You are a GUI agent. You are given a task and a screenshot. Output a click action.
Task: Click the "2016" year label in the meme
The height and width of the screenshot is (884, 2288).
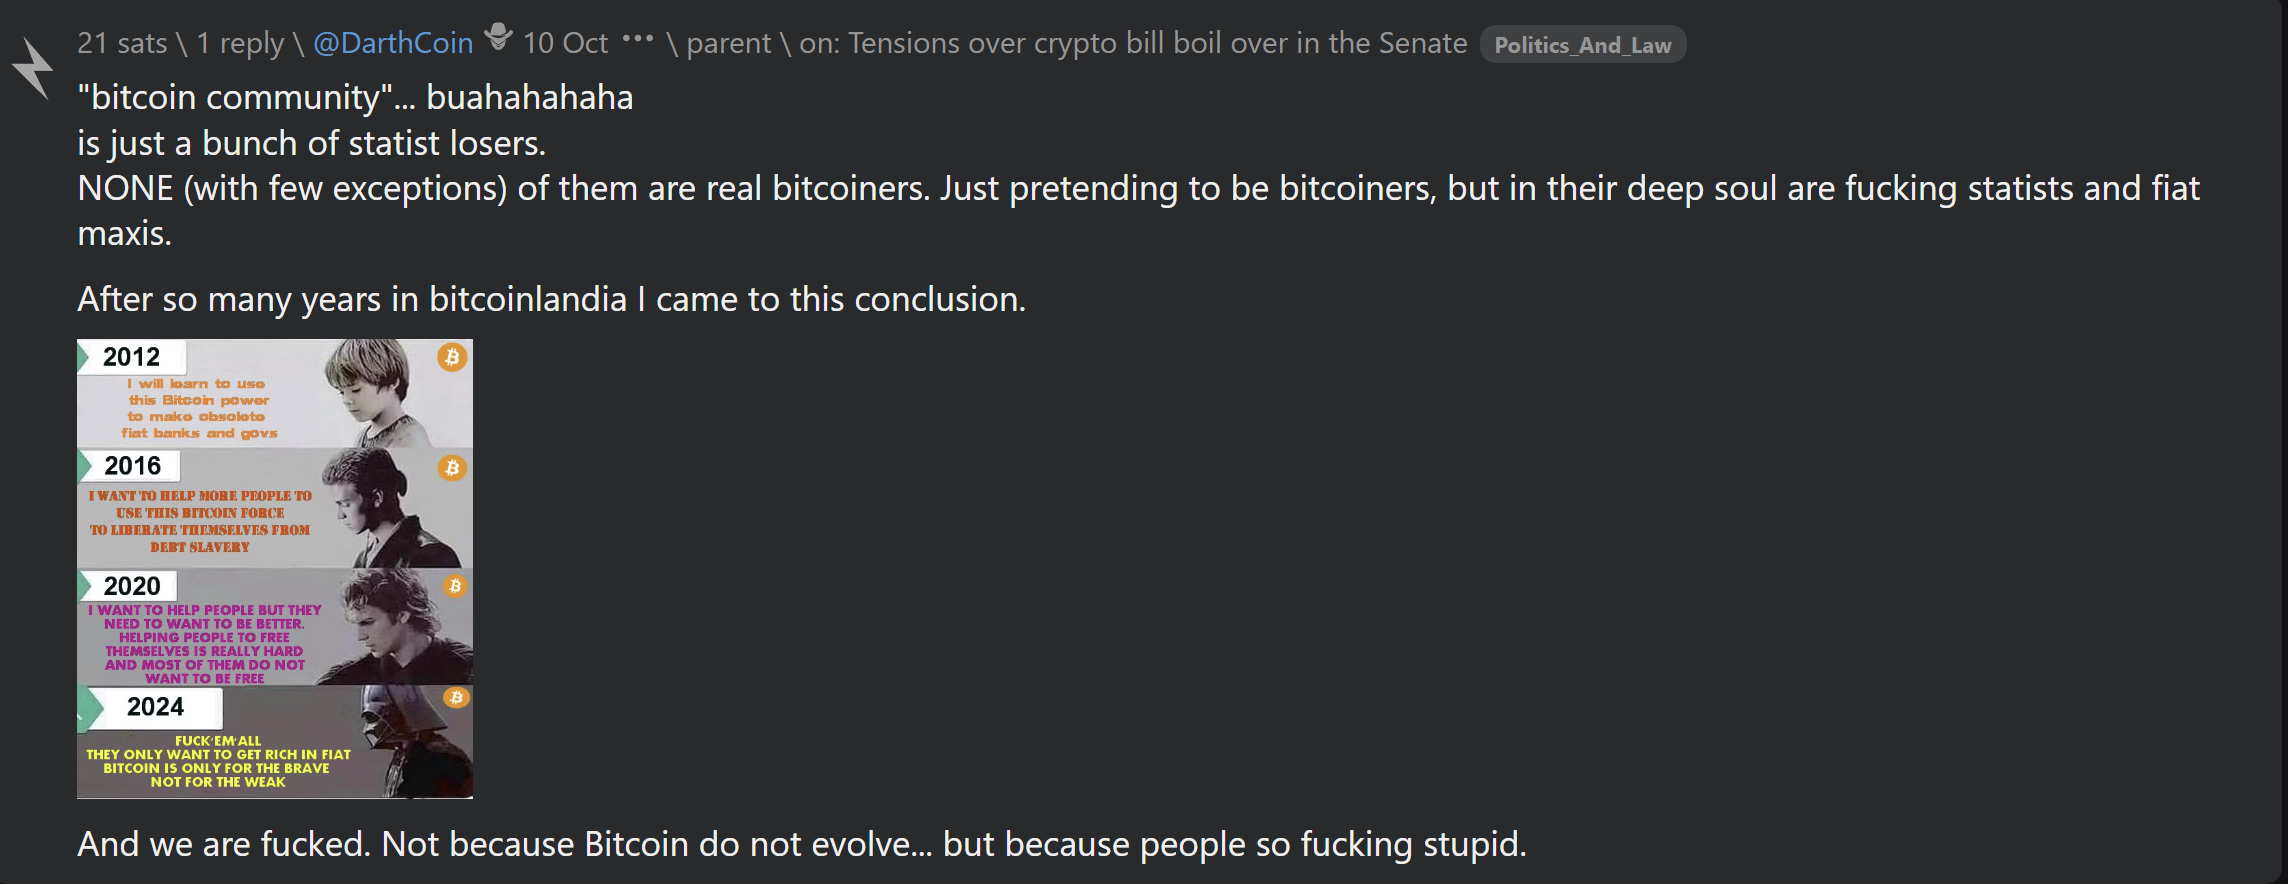132,466
